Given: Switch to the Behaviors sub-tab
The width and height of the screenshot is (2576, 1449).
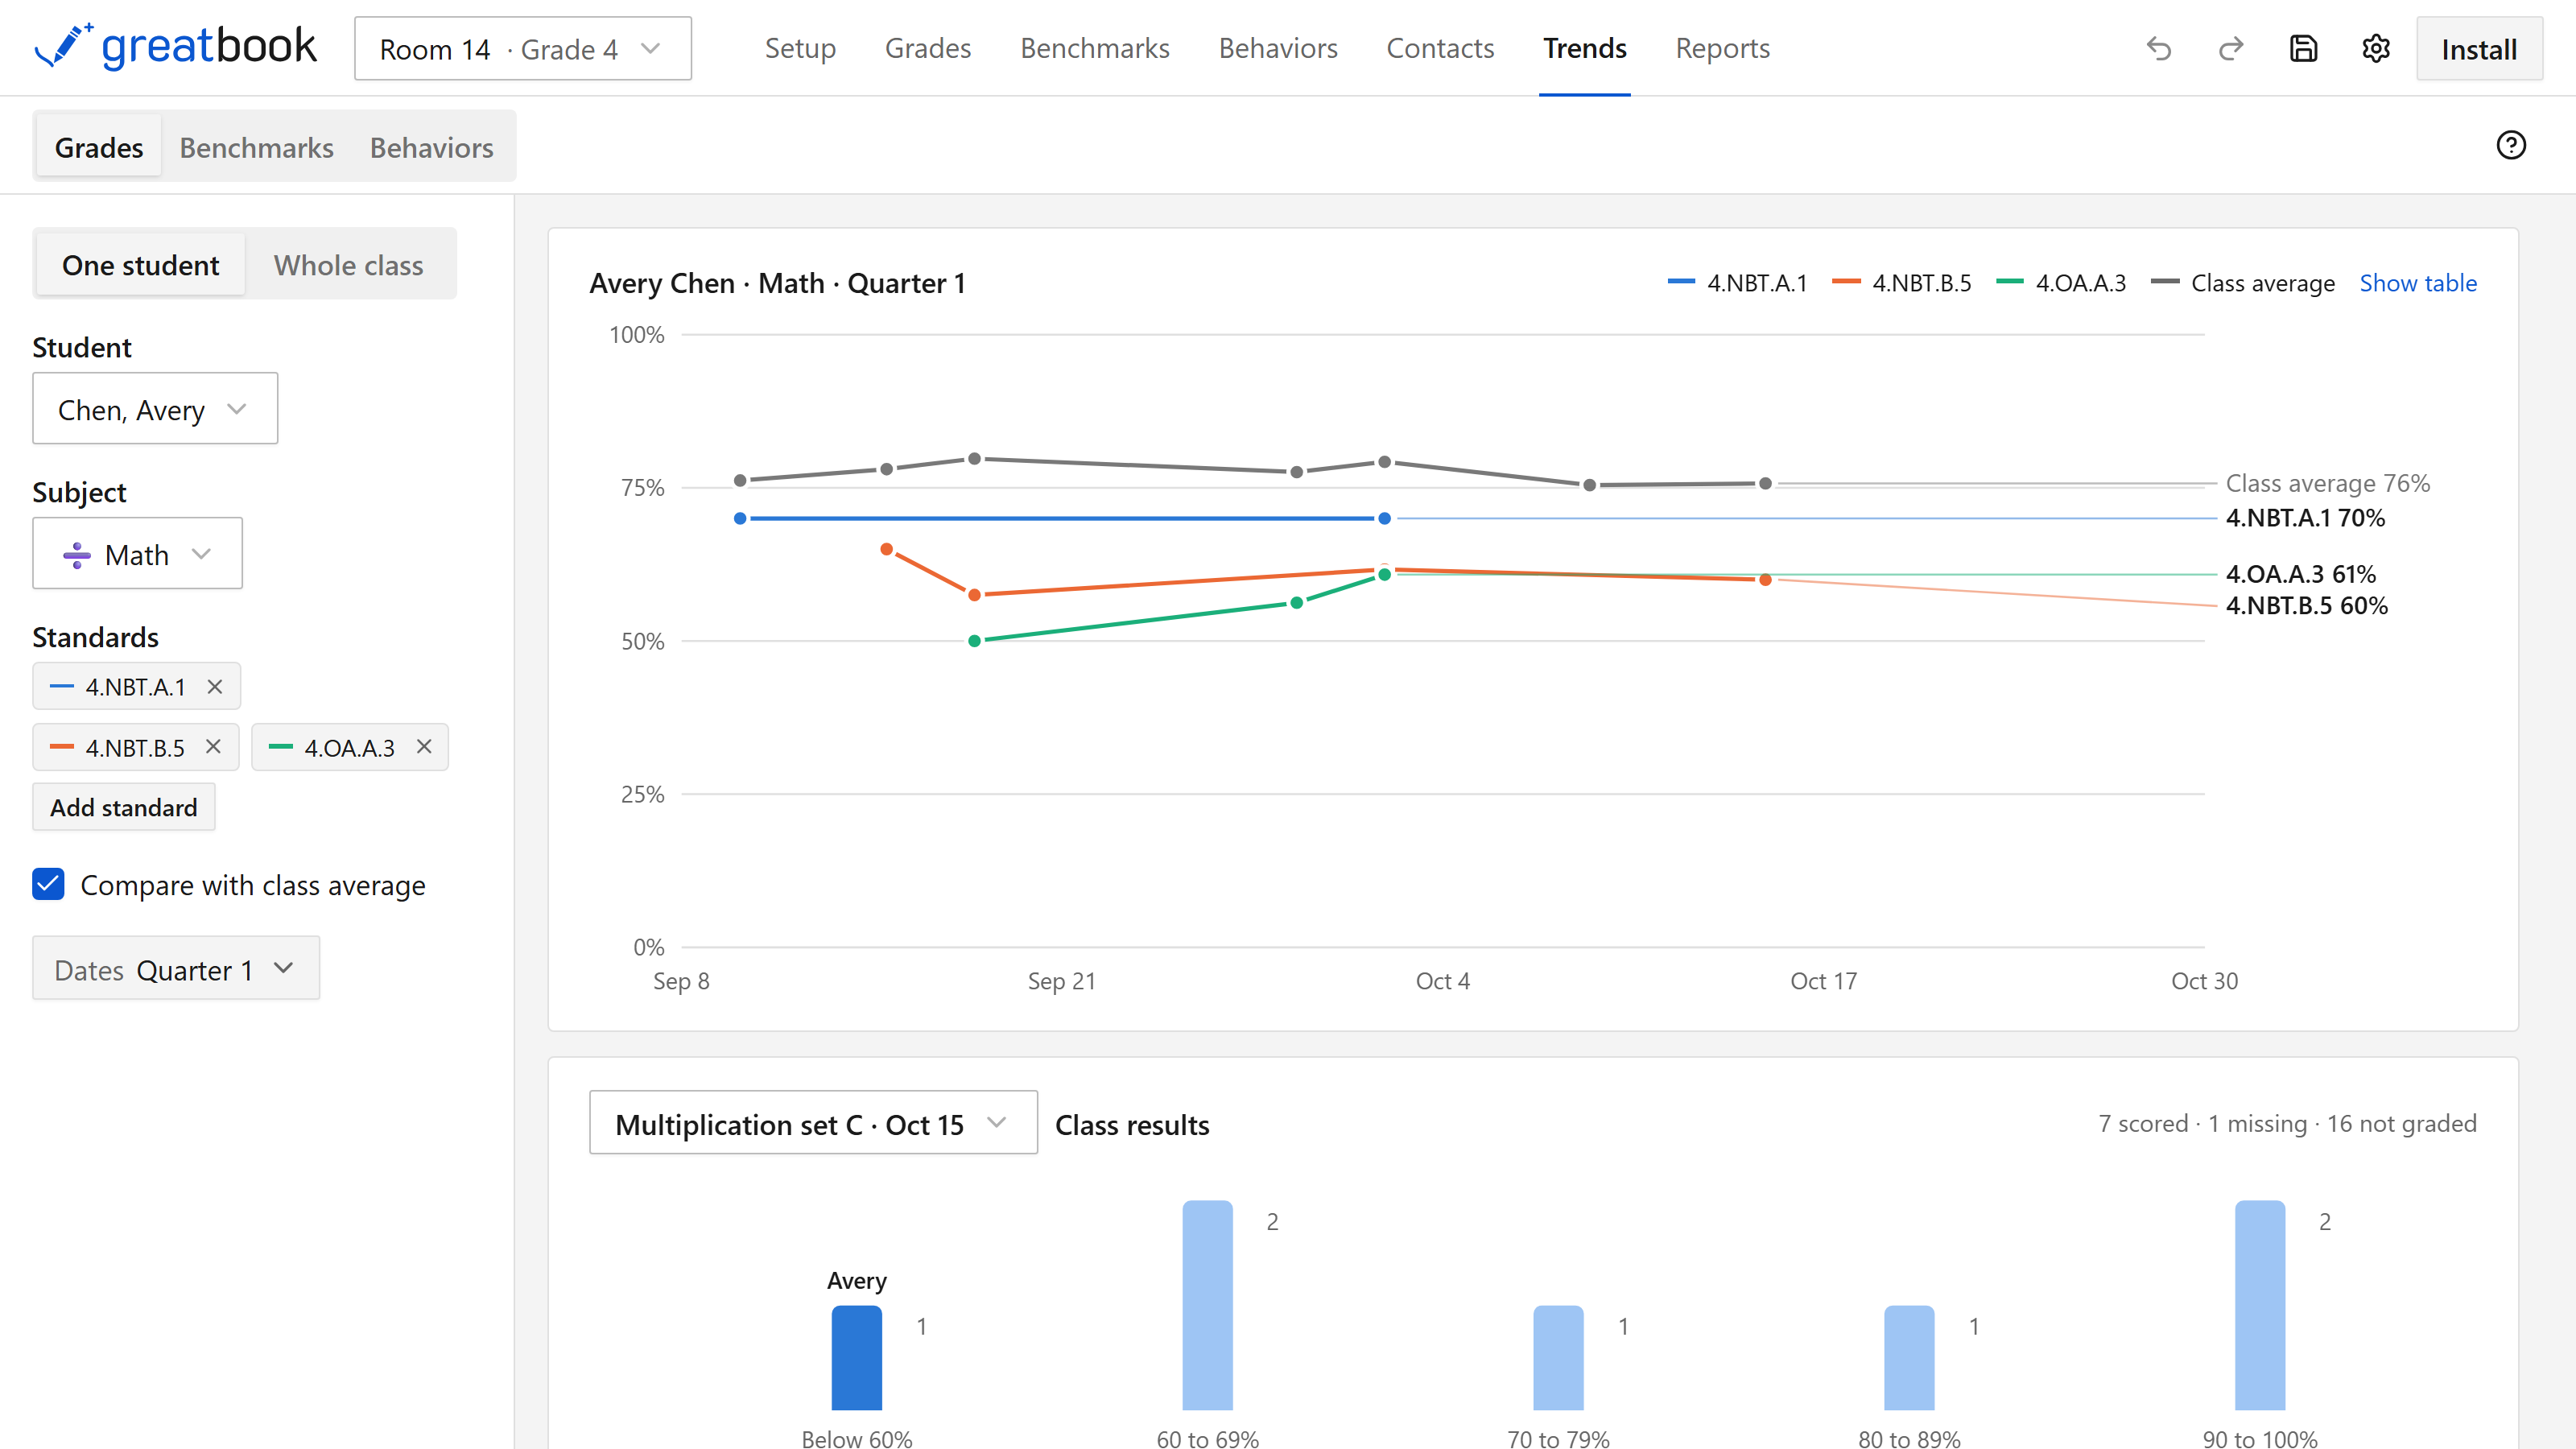Looking at the screenshot, I should [x=431, y=147].
